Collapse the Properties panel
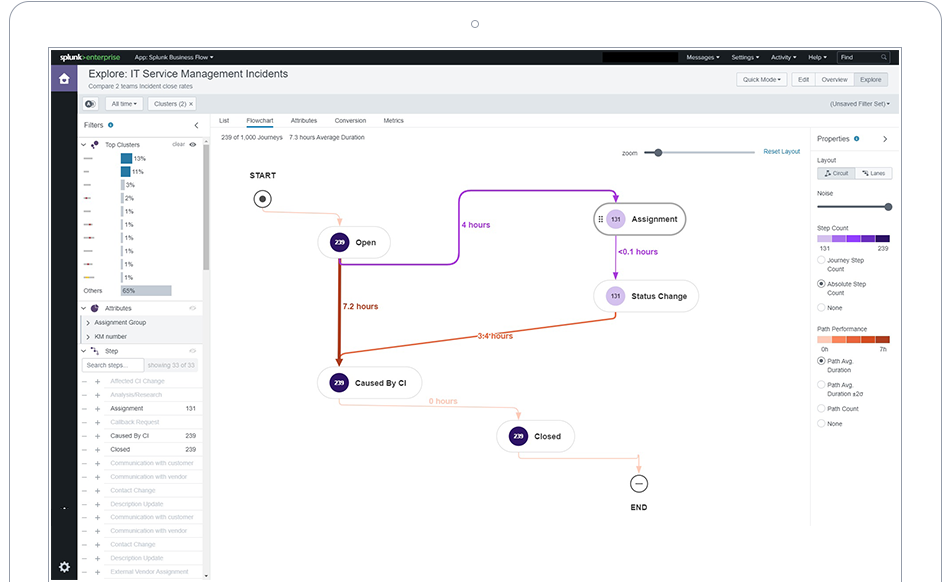Screen dimensions: 950x582 (x=885, y=139)
